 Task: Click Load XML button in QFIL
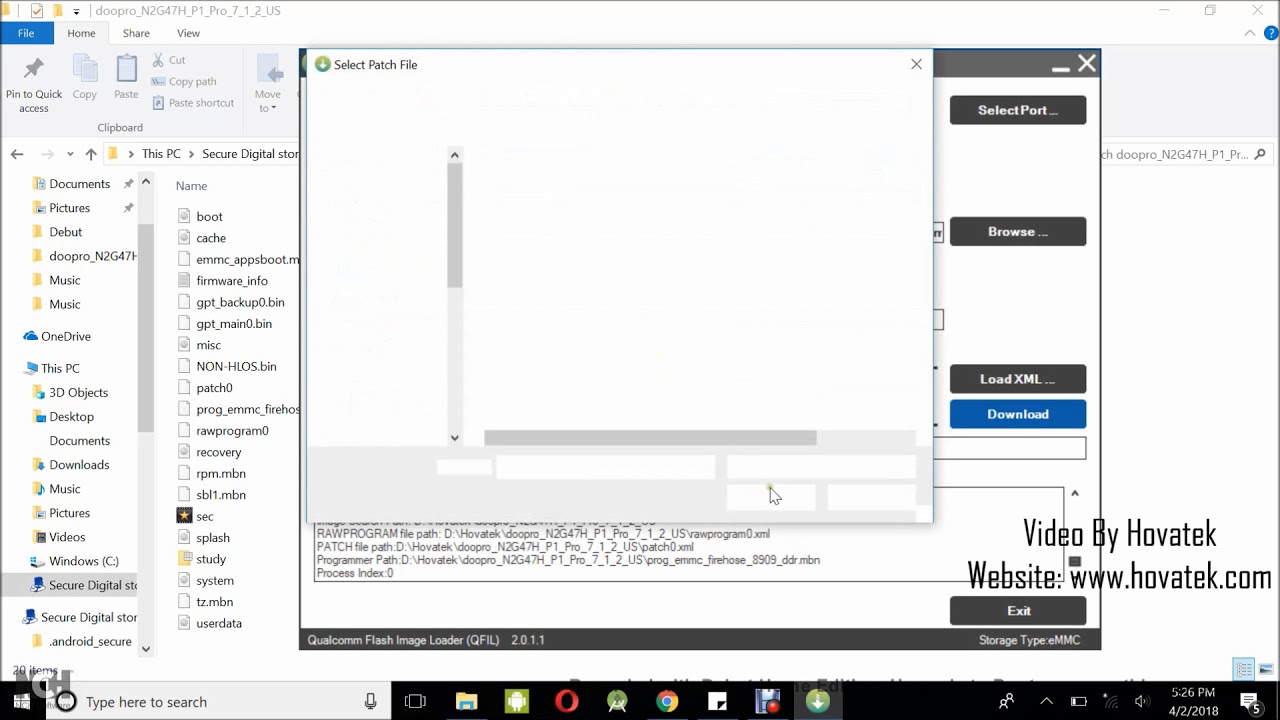click(1018, 379)
